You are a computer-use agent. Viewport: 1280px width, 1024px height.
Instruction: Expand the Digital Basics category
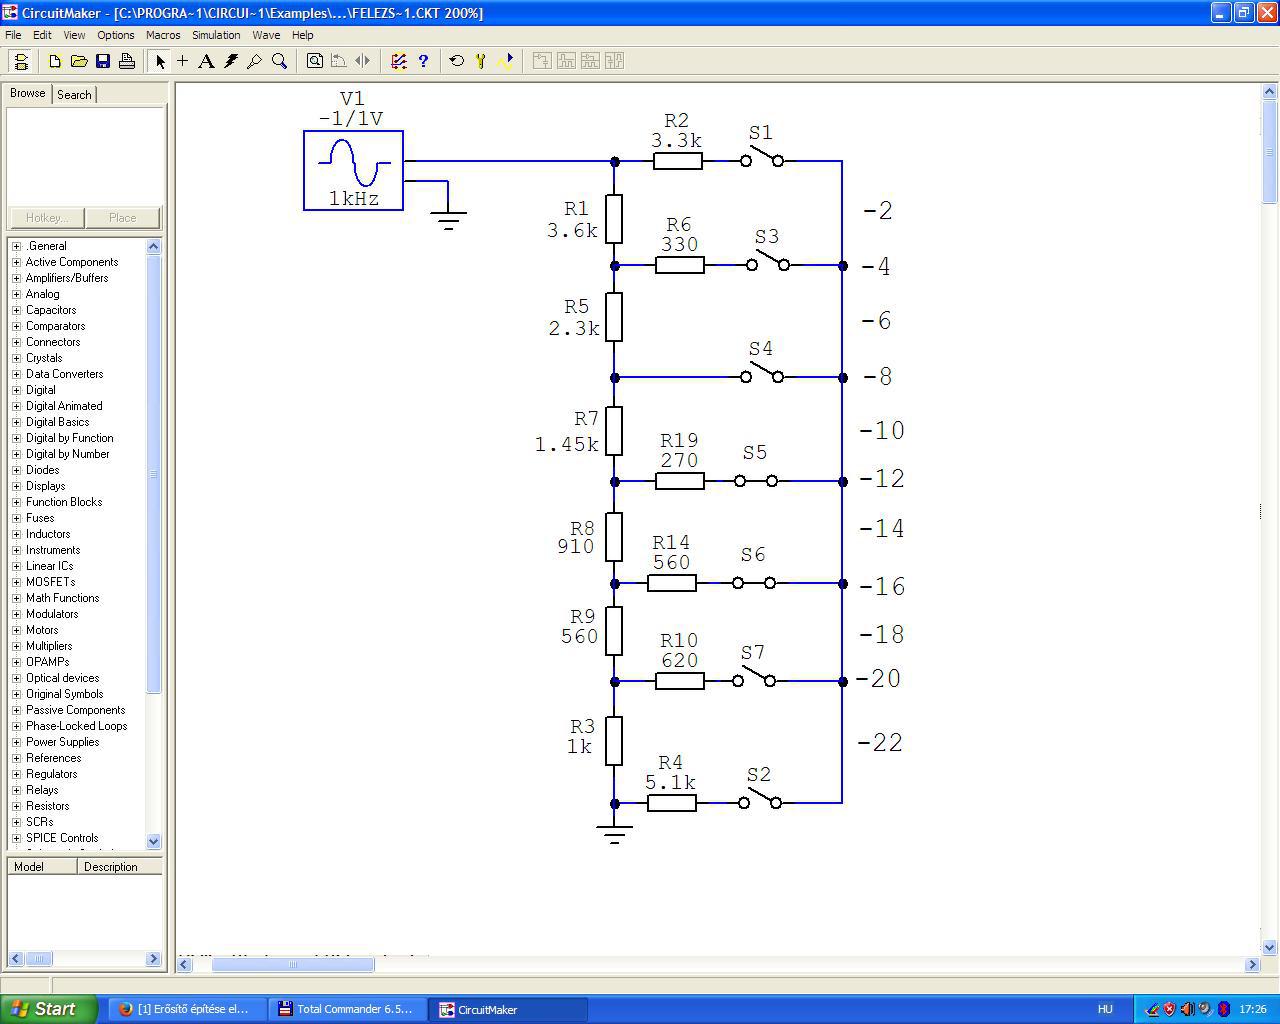[16, 422]
